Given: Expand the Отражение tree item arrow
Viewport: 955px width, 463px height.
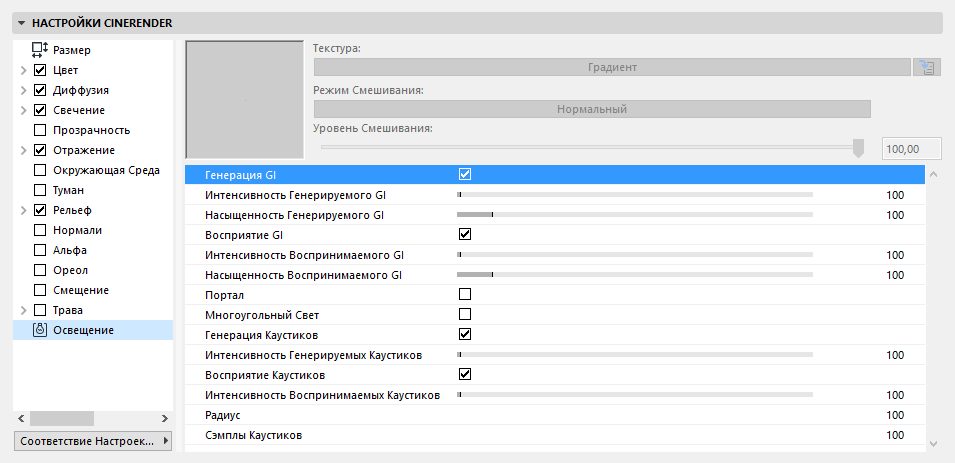Looking at the screenshot, I should 23,150.
